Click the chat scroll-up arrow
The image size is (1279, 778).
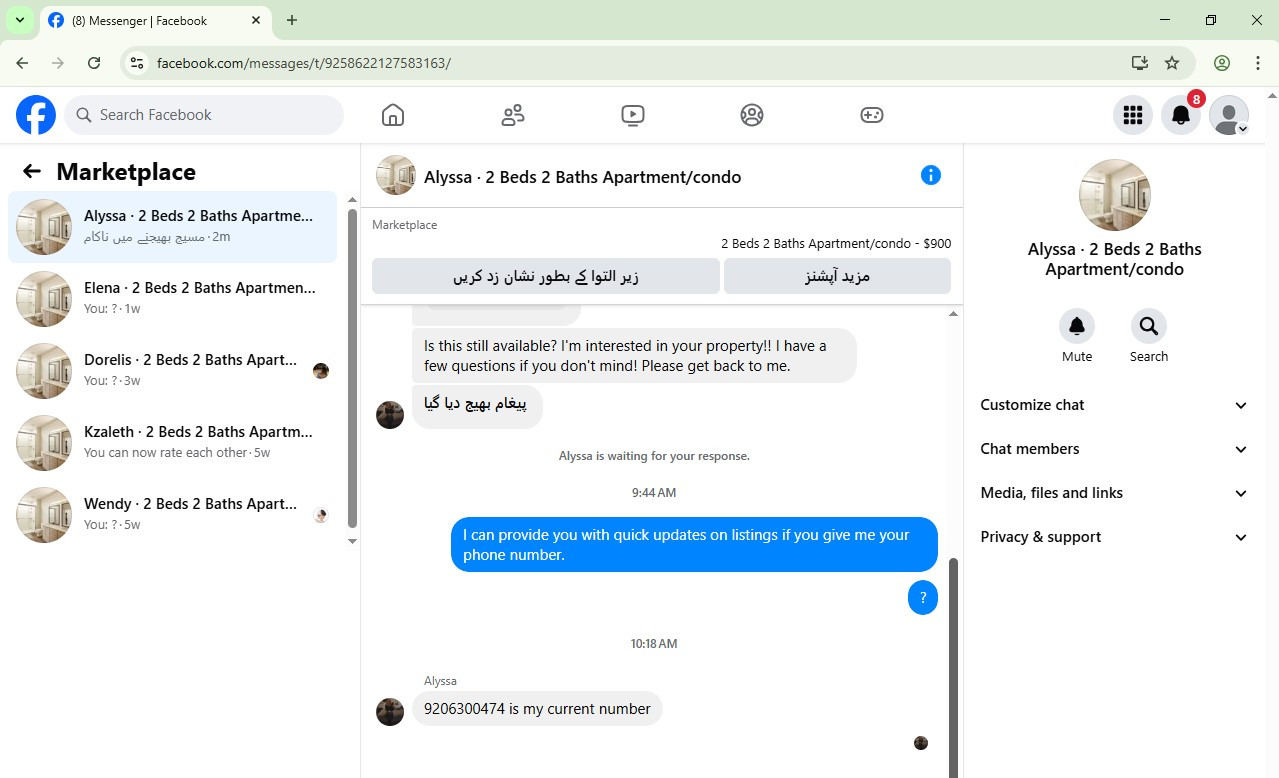[953, 314]
